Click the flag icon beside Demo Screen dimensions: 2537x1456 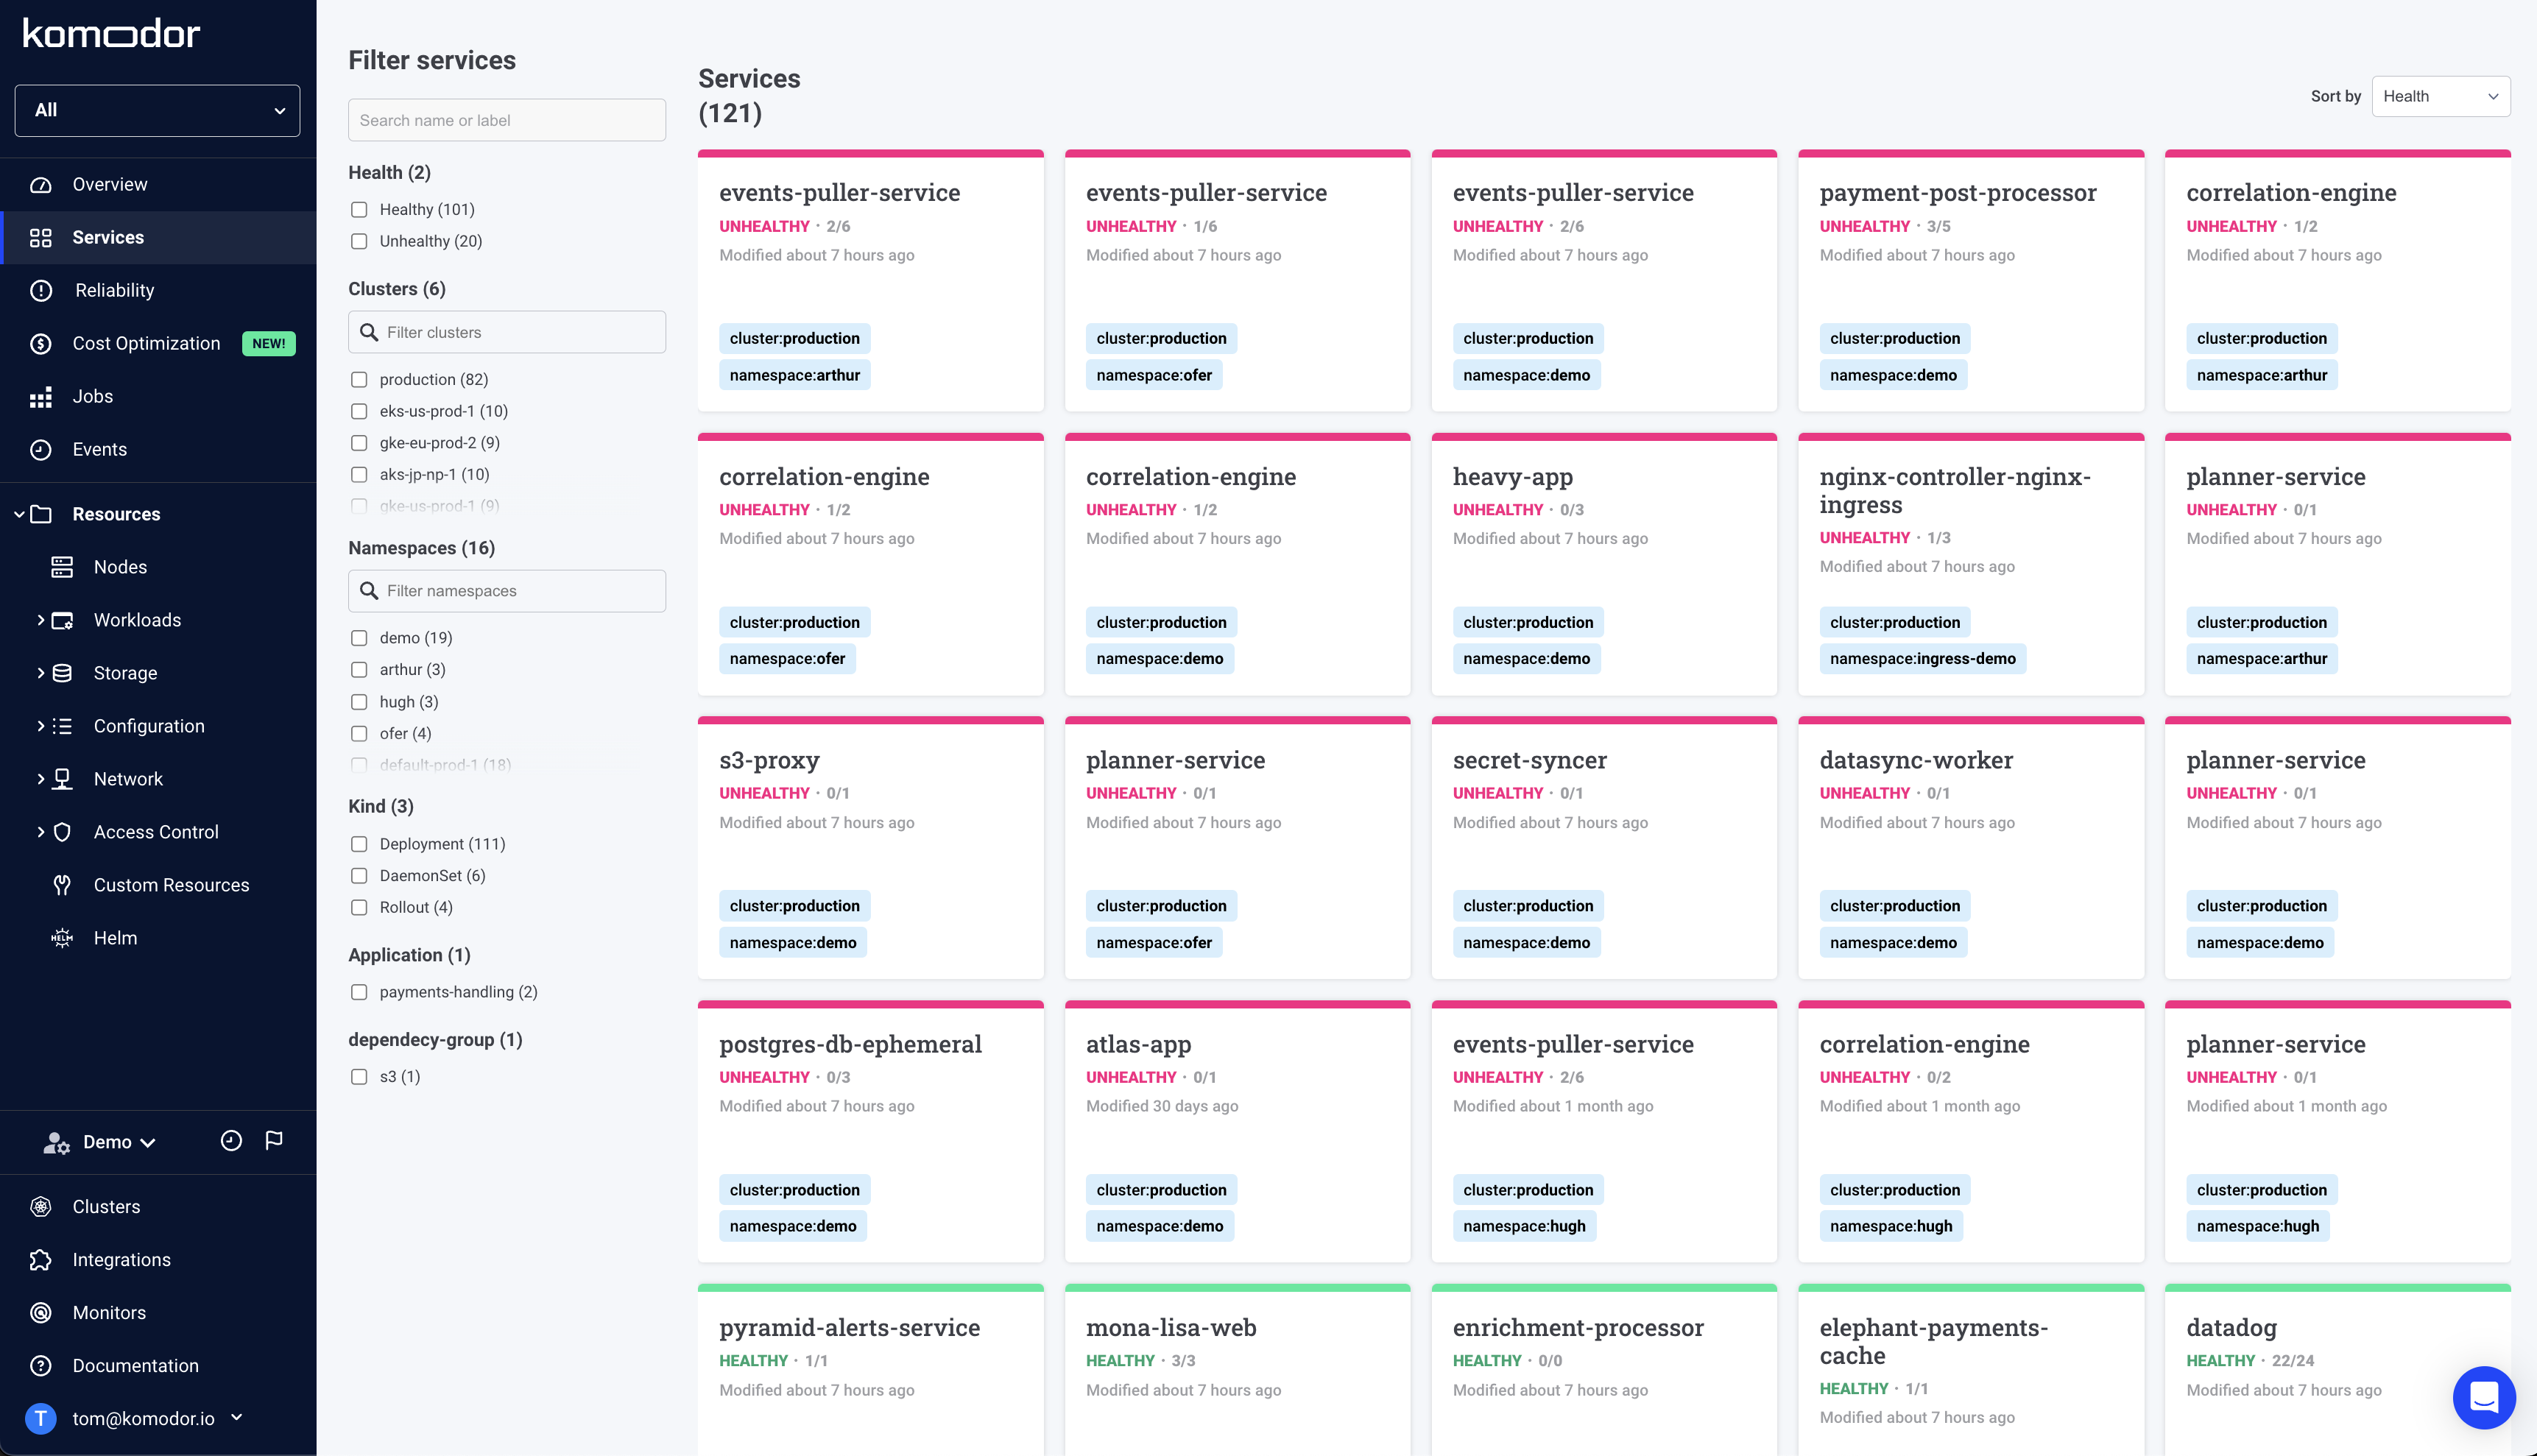click(x=274, y=1140)
